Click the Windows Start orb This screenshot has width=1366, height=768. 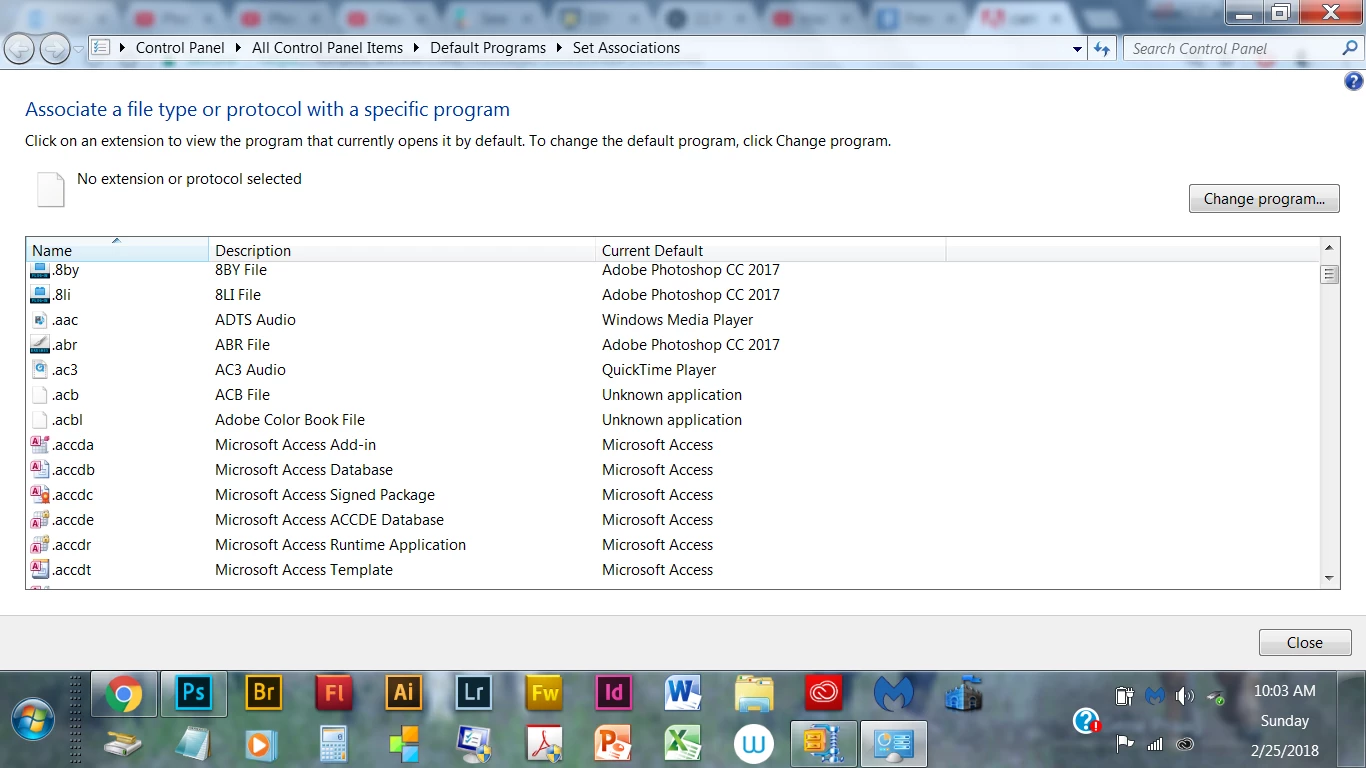pos(32,720)
